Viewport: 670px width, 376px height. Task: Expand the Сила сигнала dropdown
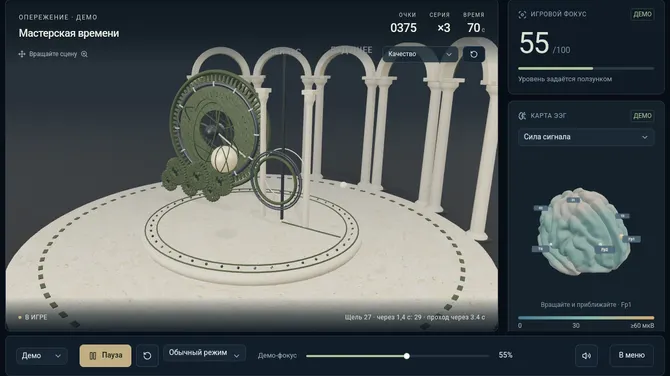586,137
